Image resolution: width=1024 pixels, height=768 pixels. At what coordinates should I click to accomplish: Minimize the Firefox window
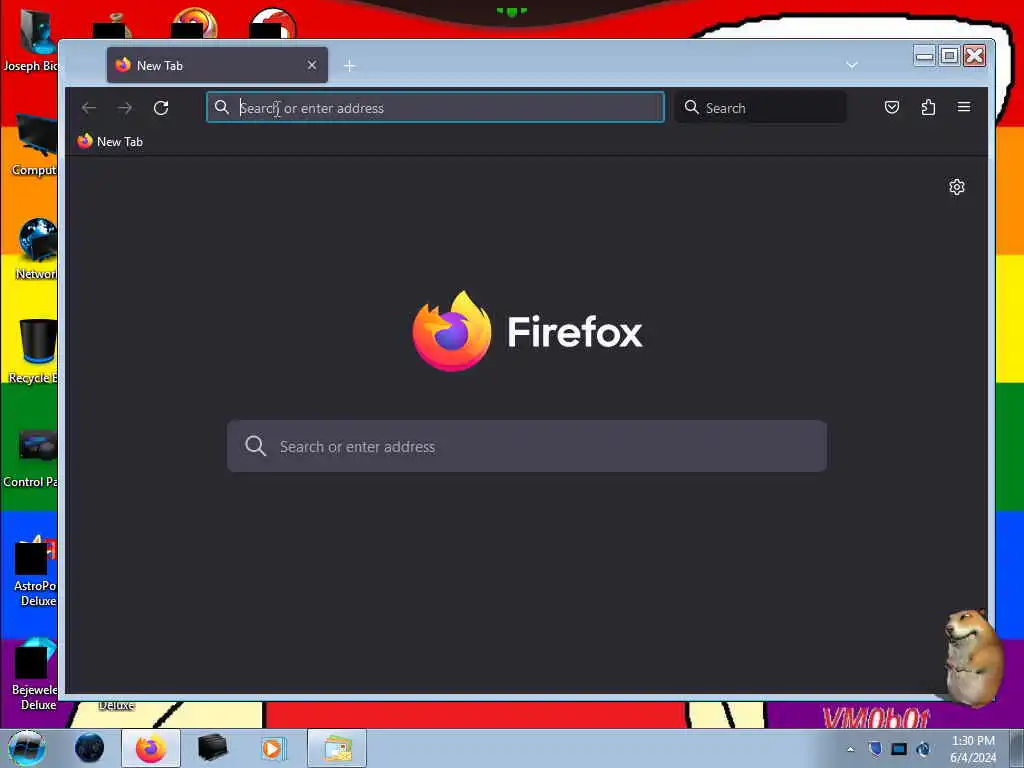click(924, 56)
